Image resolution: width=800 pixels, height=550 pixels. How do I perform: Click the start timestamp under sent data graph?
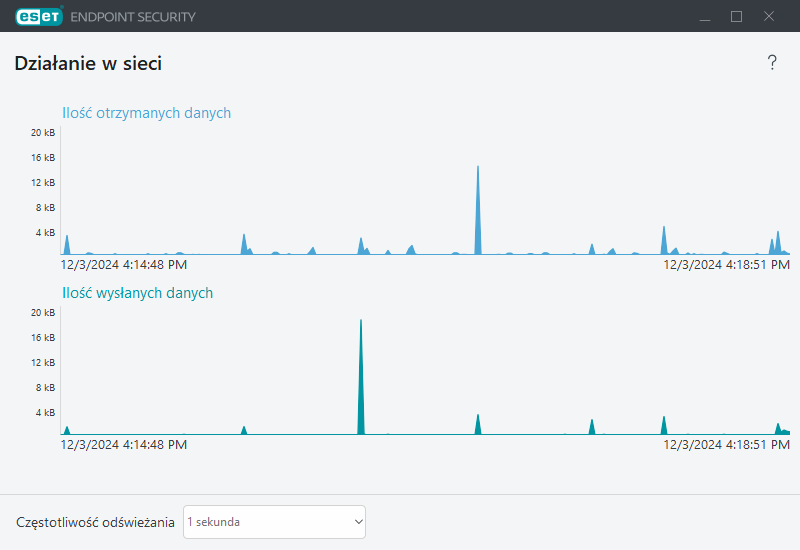click(x=123, y=445)
